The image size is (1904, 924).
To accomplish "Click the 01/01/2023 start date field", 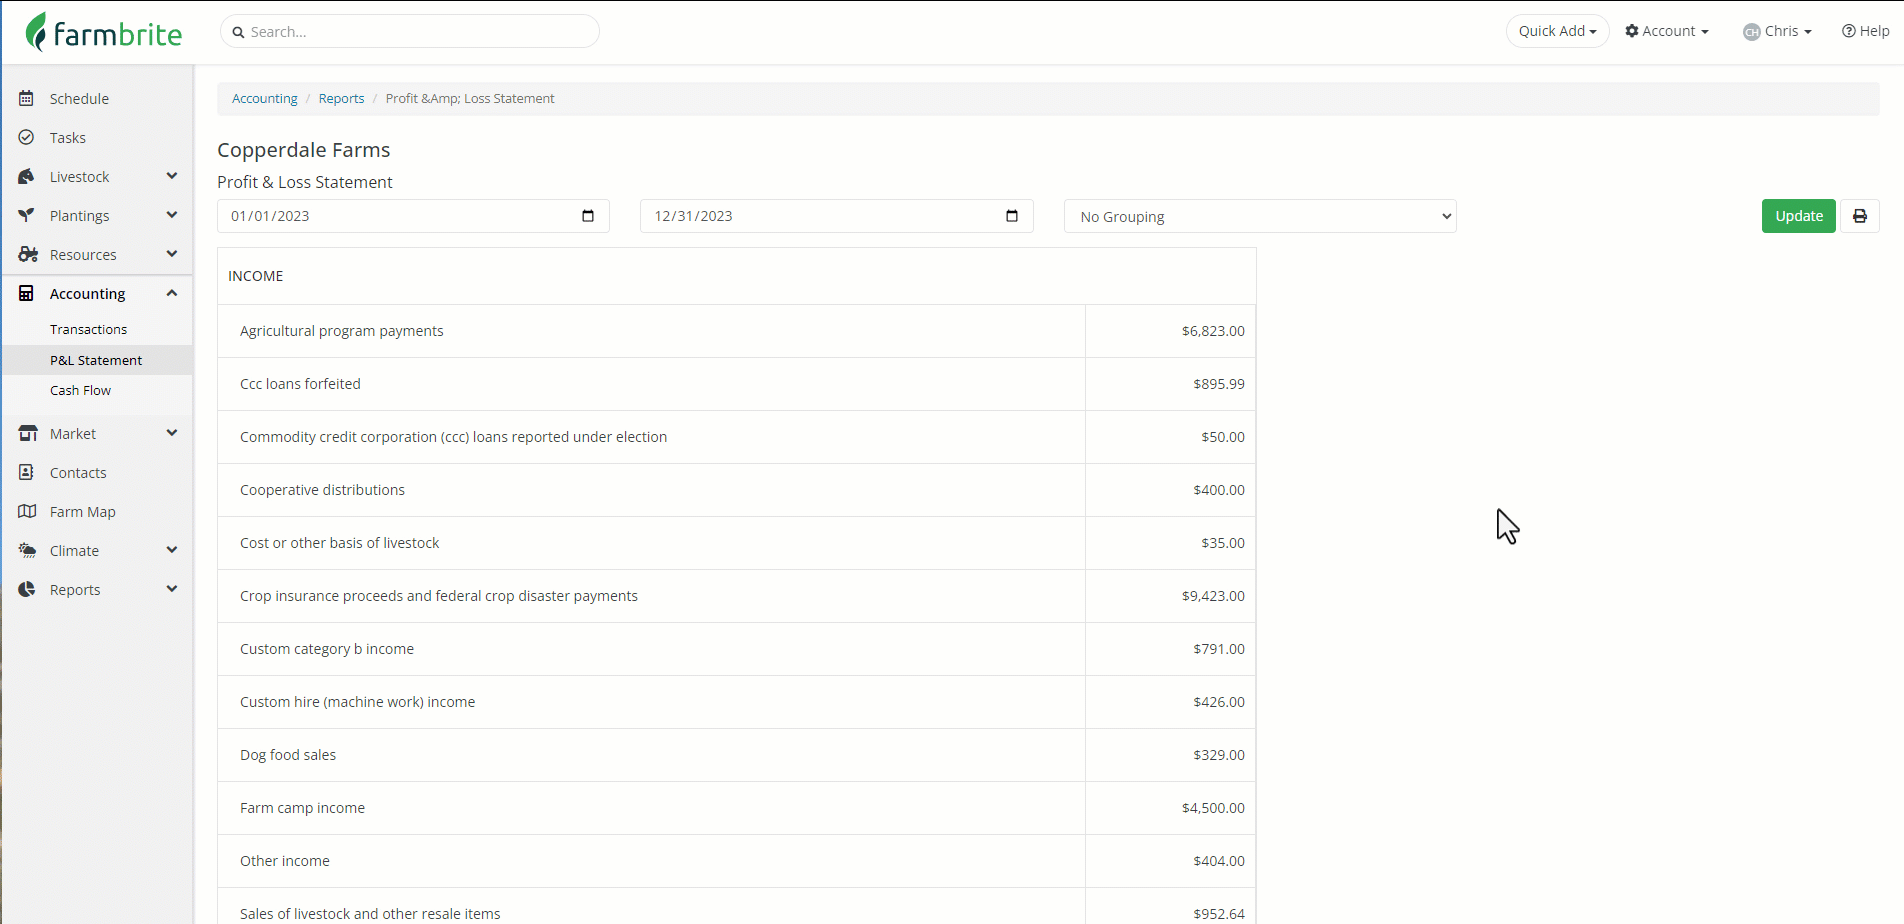I will [x=413, y=216].
